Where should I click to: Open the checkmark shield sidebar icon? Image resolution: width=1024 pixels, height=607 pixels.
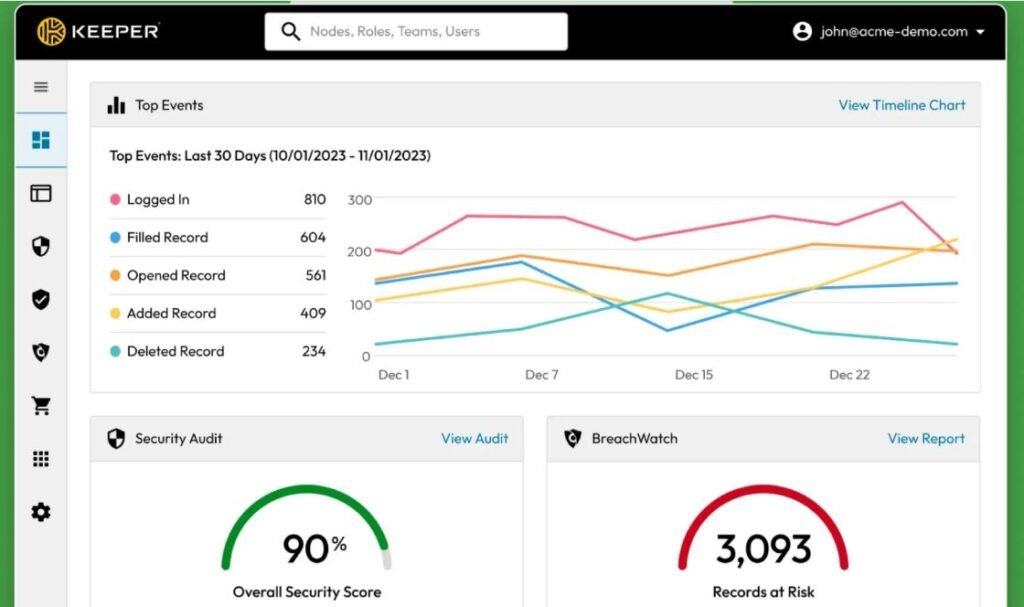click(x=40, y=299)
